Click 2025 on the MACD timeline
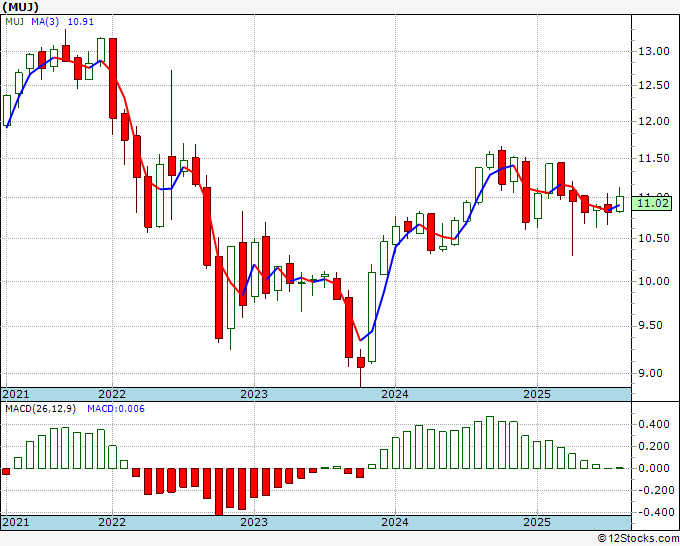The height and width of the screenshot is (546, 680). tap(537, 522)
